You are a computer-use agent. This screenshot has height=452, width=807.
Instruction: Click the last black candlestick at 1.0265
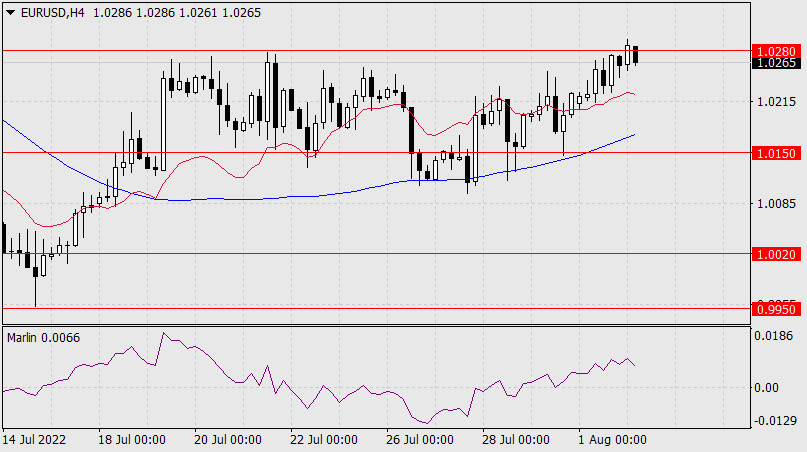(636, 55)
